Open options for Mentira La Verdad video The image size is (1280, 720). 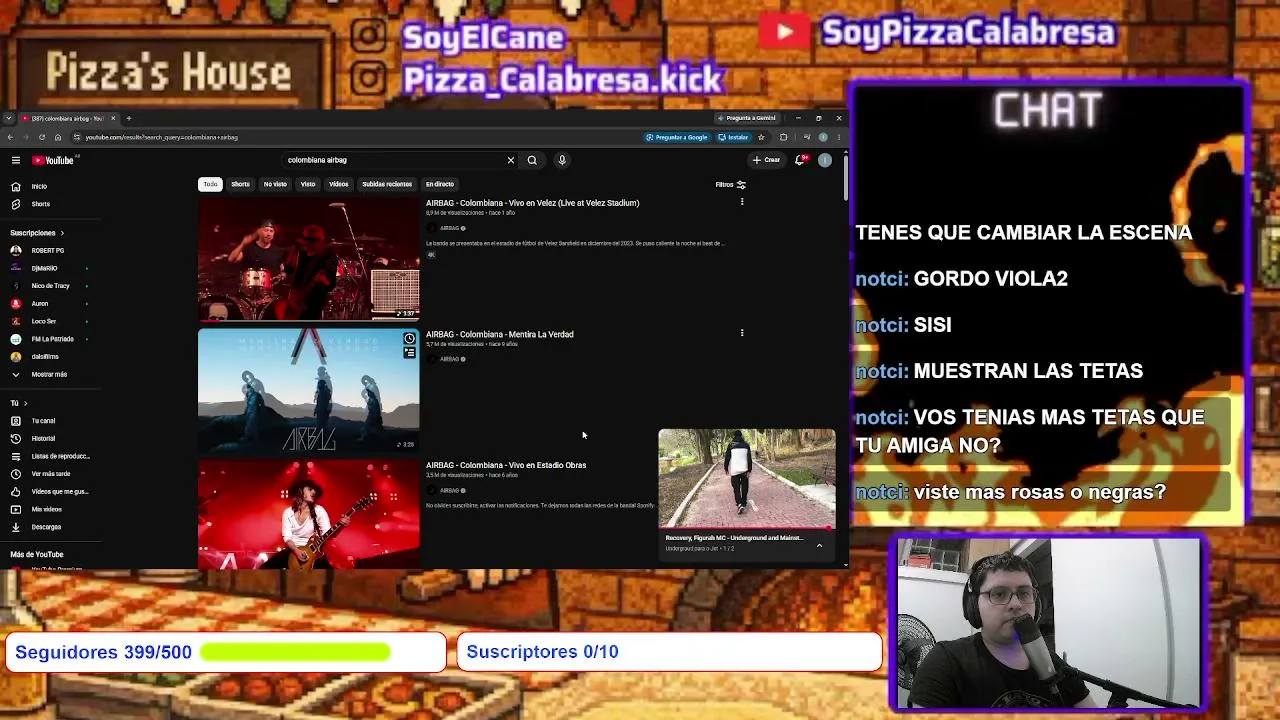click(x=742, y=333)
